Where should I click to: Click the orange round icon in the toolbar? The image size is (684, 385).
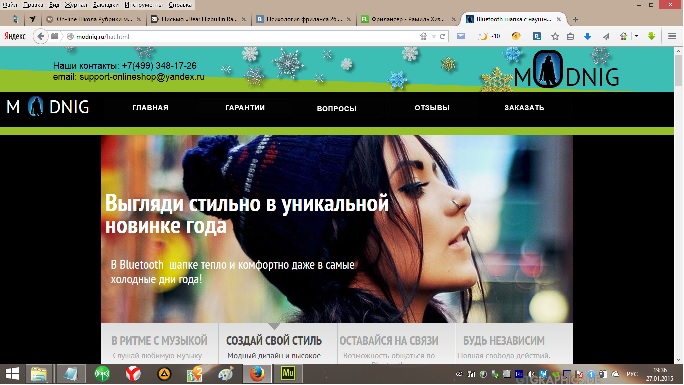pyautogui.click(x=516, y=36)
